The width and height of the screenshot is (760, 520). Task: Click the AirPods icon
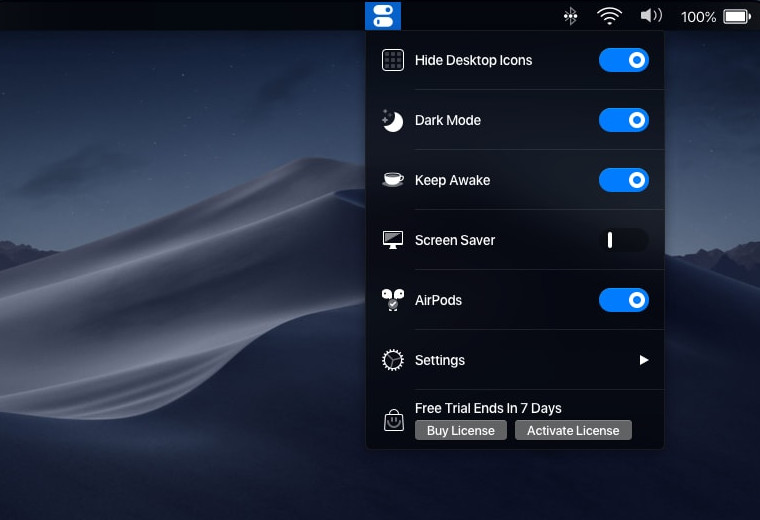(393, 300)
